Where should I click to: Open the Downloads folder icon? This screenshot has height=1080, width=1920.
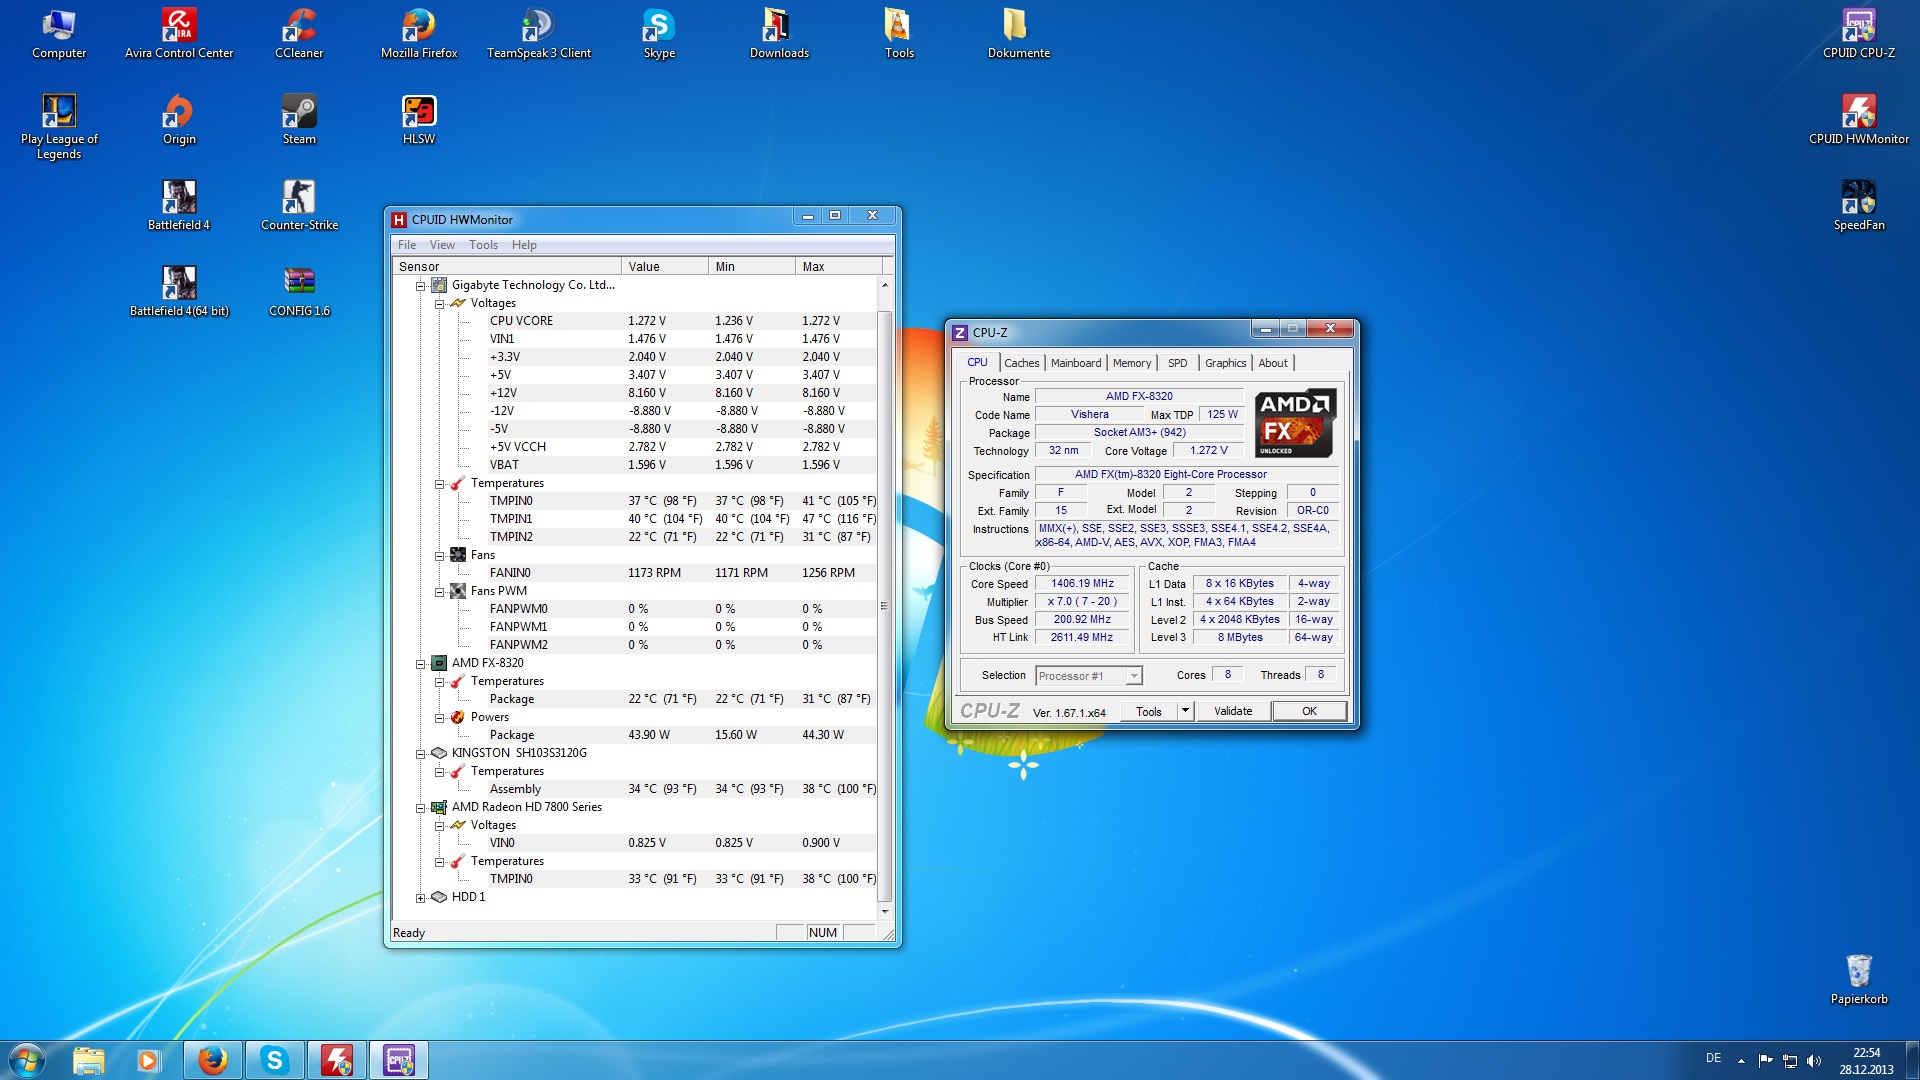coord(779,34)
